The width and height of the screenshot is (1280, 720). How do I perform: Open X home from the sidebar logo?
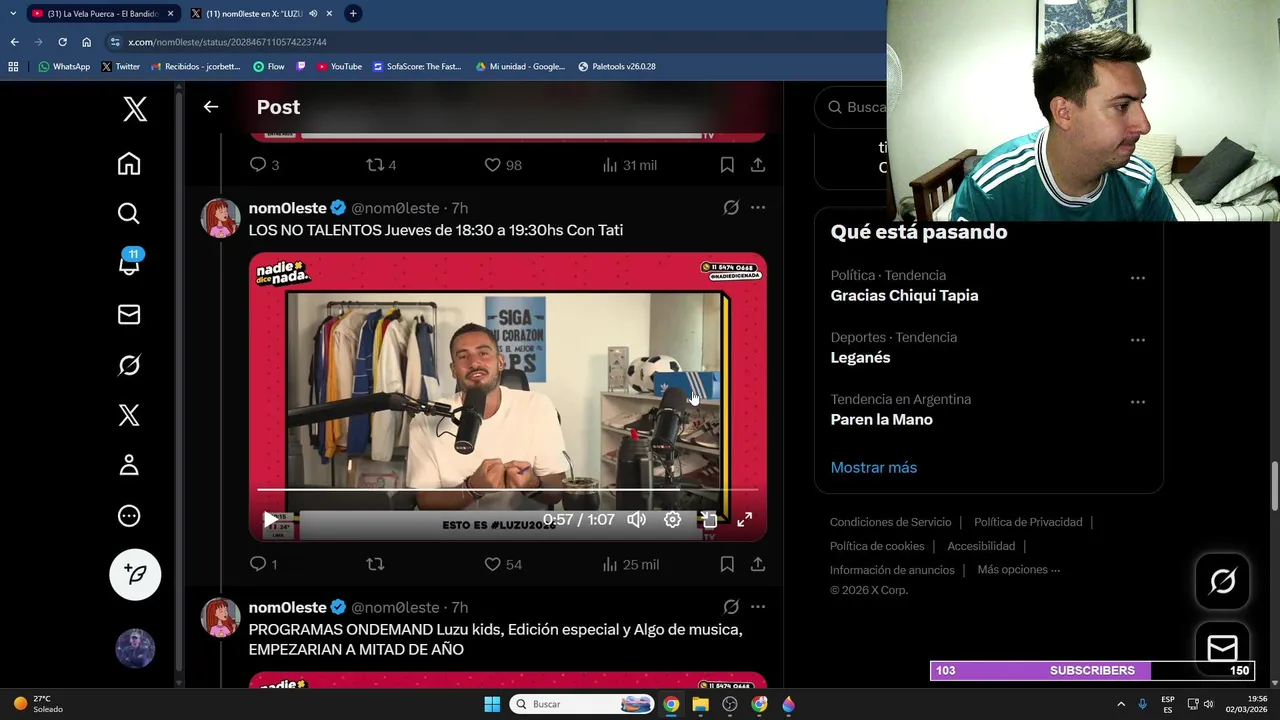[135, 109]
